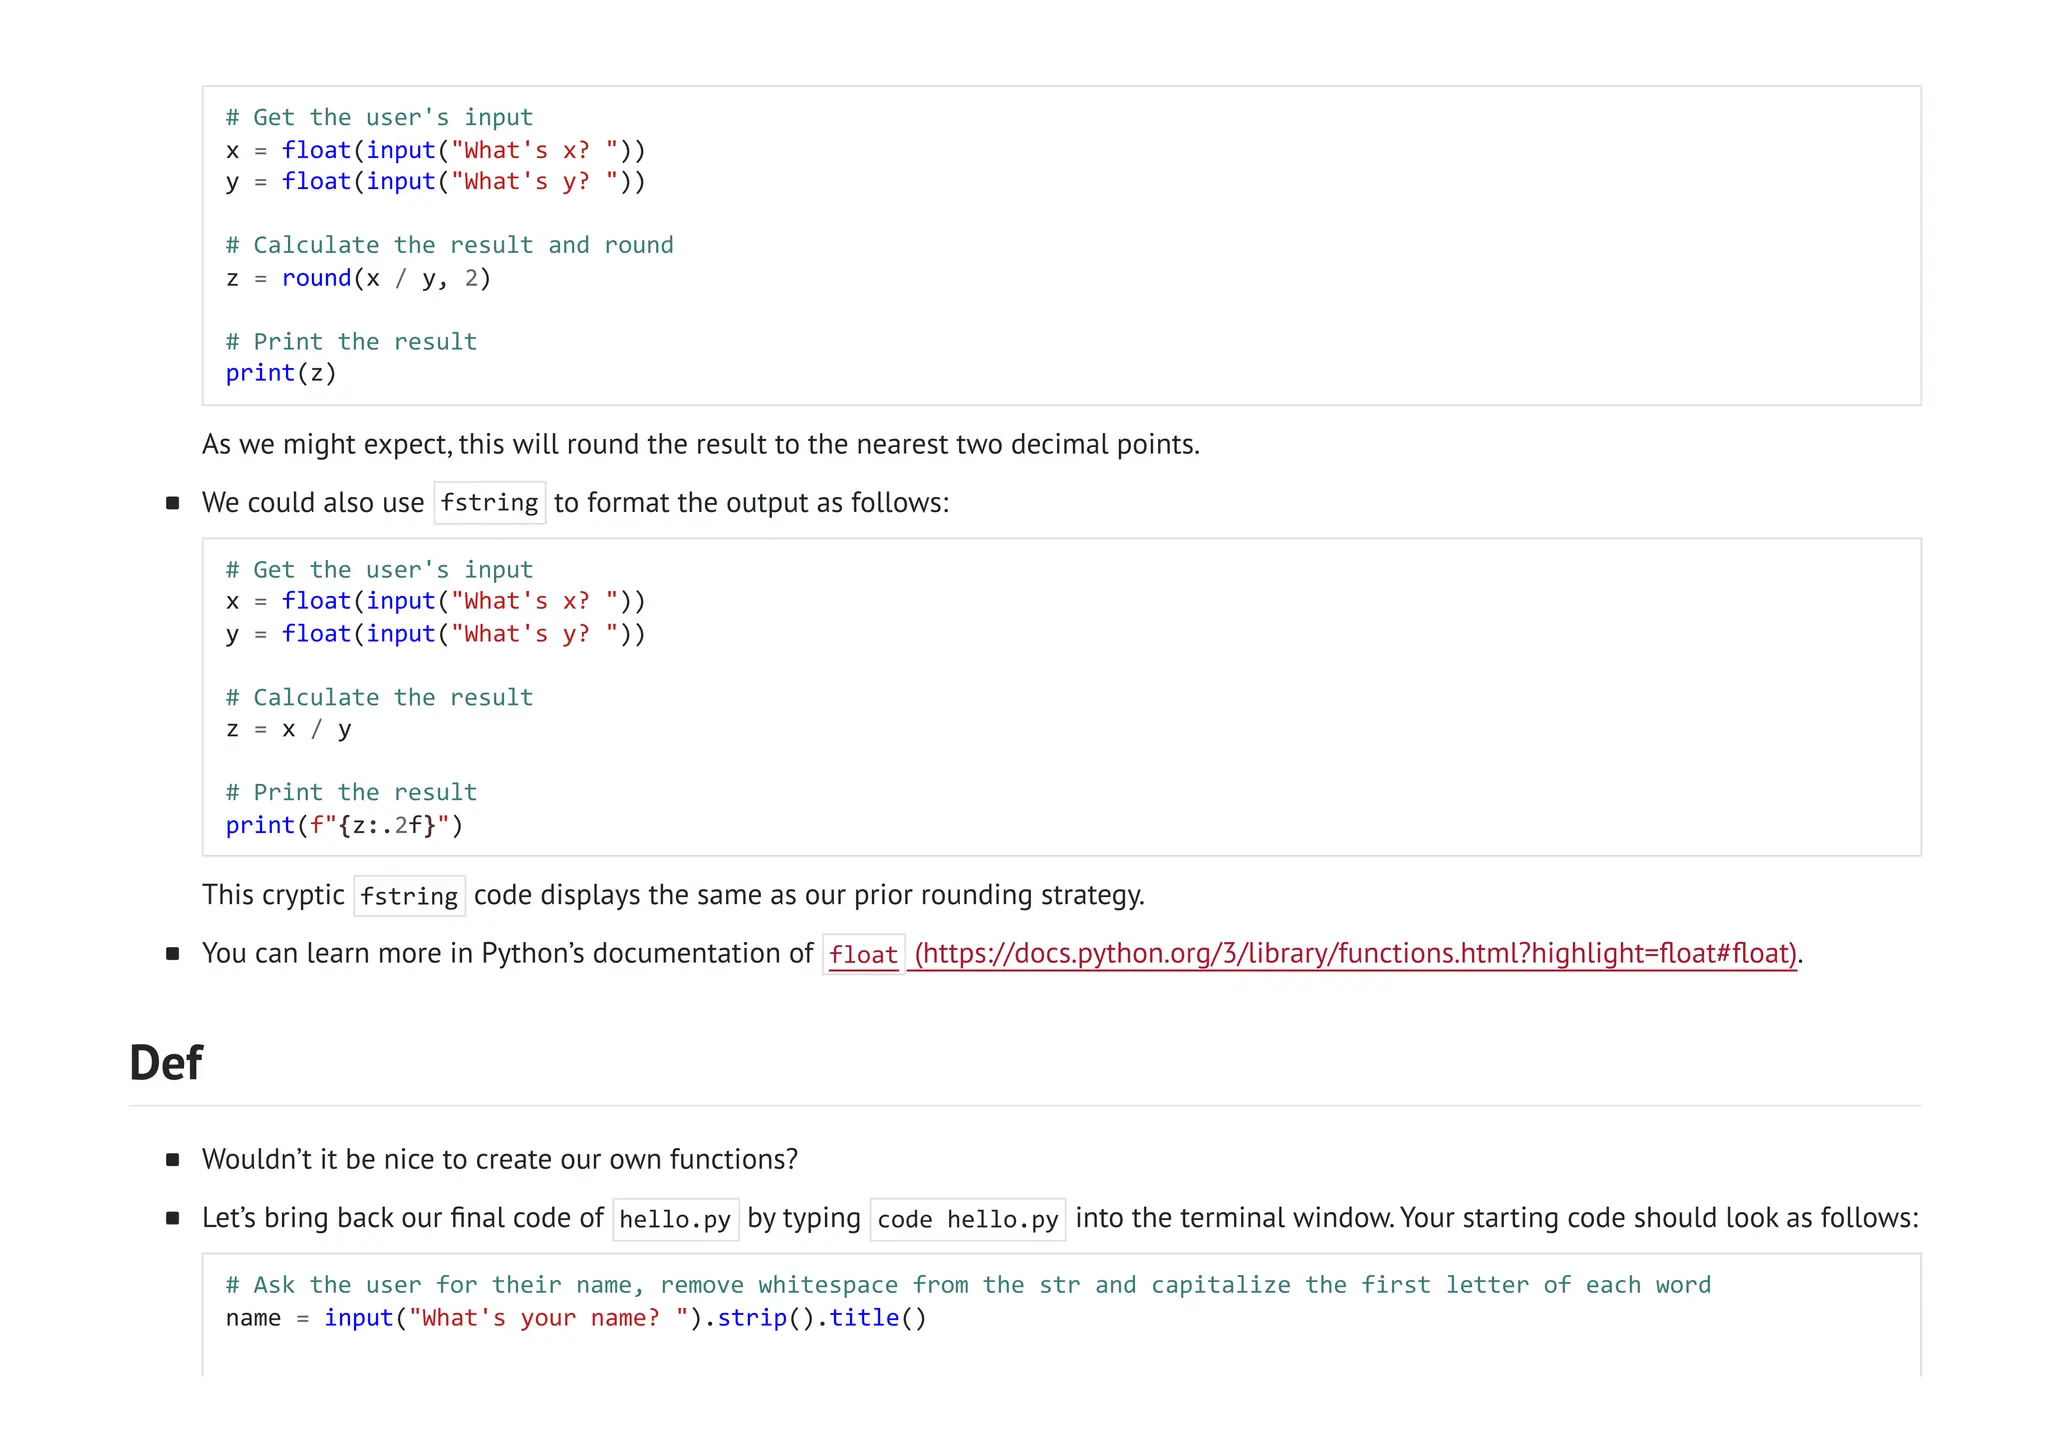Click the '# Ask the user for their name' comment
The height and width of the screenshot is (1447, 2048).
click(x=968, y=1285)
